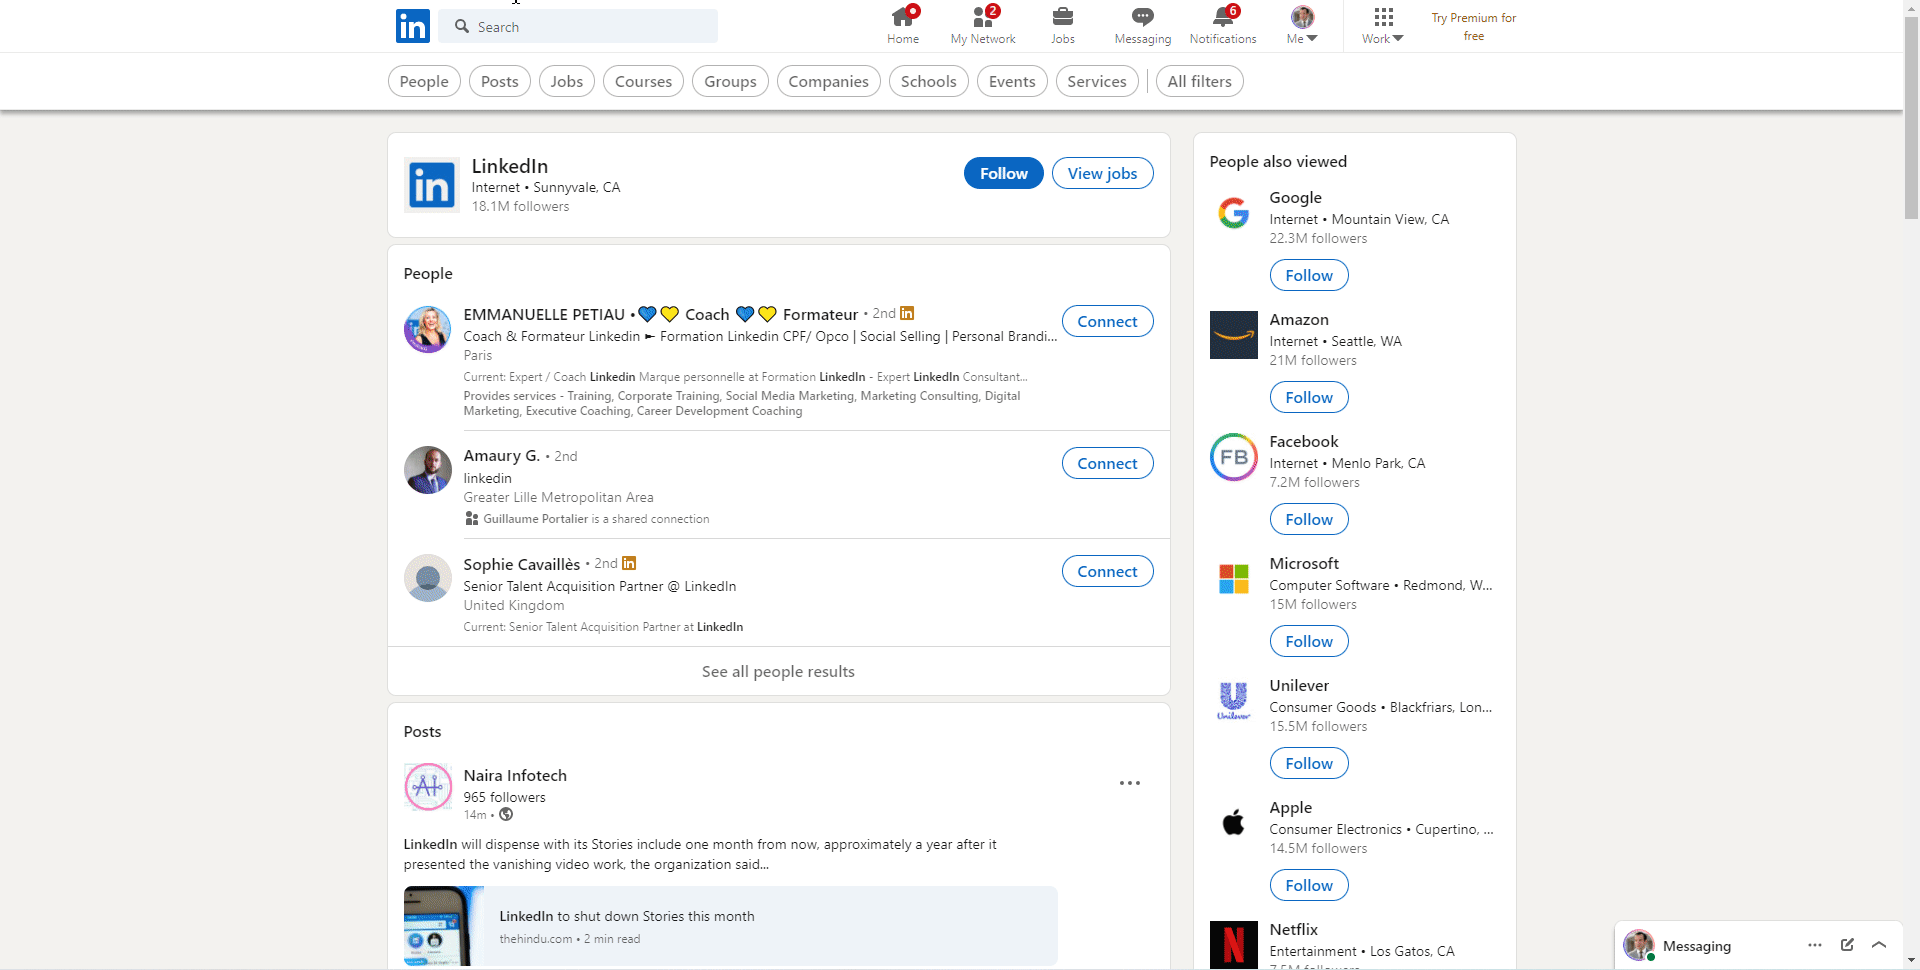Open Amaury G.'s profile photo
1920x970 pixels.
point(428,470)
